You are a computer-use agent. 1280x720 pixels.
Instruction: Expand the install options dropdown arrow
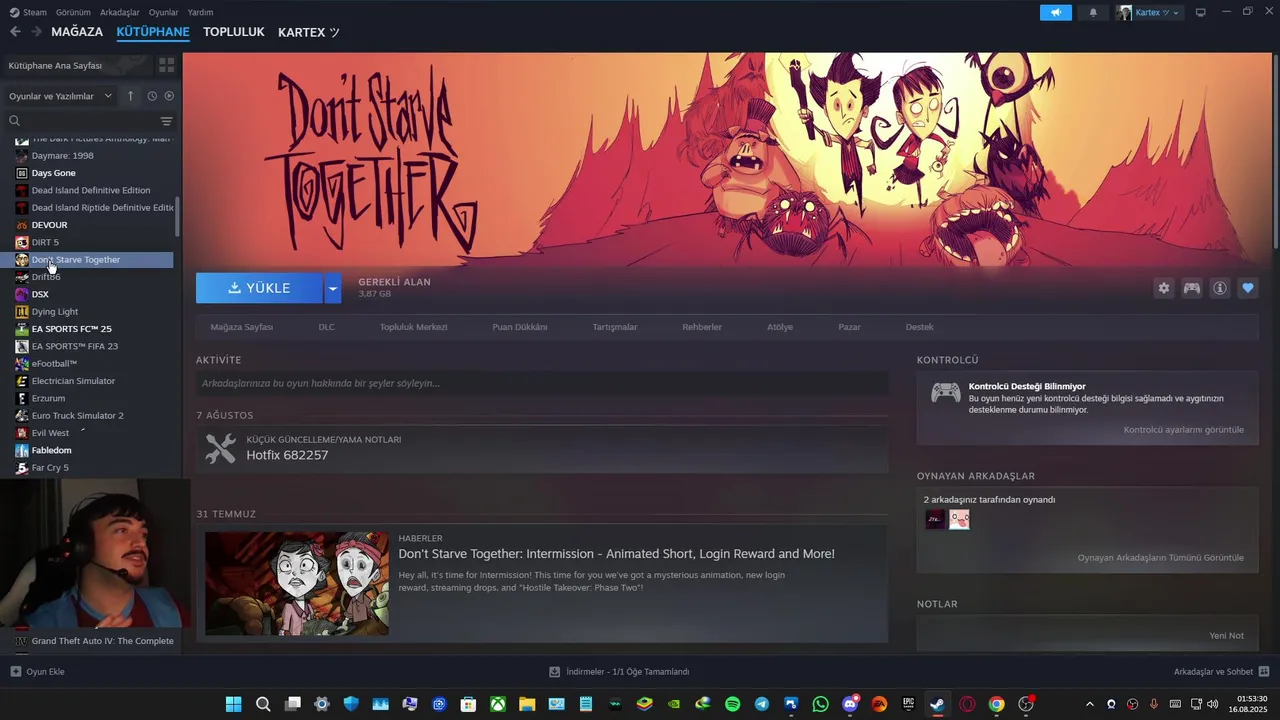pyautogui.click(x=333, y=288)
